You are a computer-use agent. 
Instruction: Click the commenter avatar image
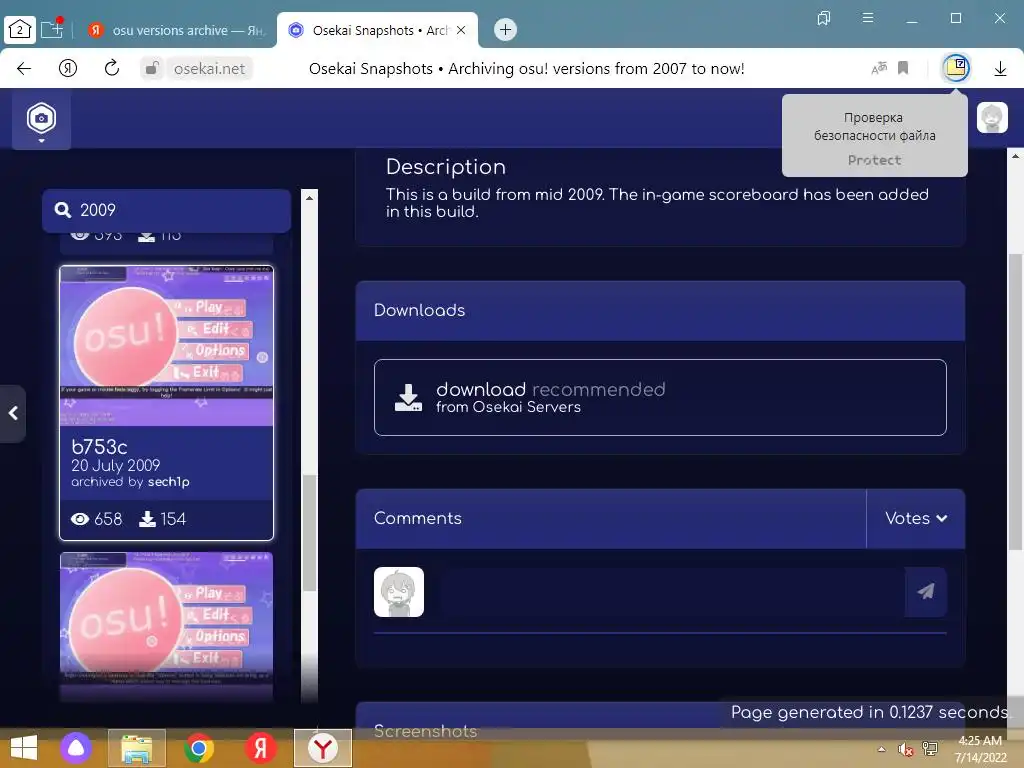(398, 592)
